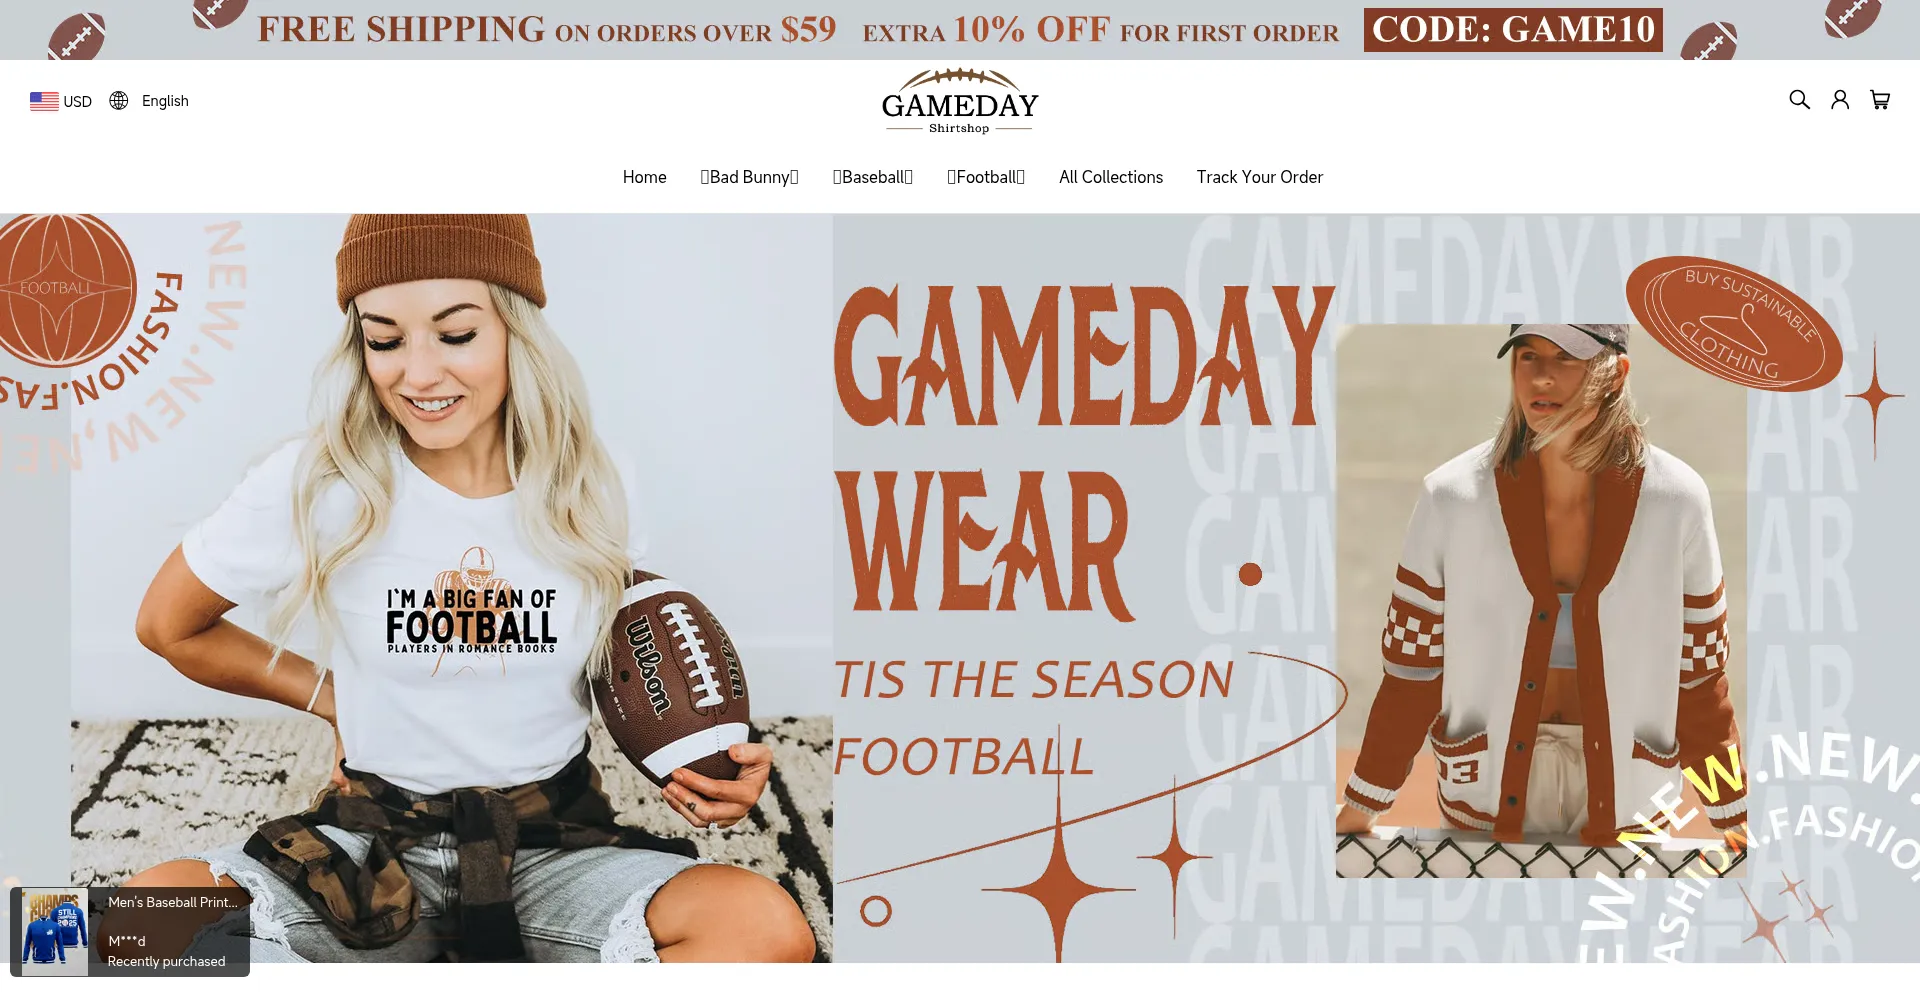1920x993 pixels.
Task: Open the Football collection menu
Action: coord(986,177)
